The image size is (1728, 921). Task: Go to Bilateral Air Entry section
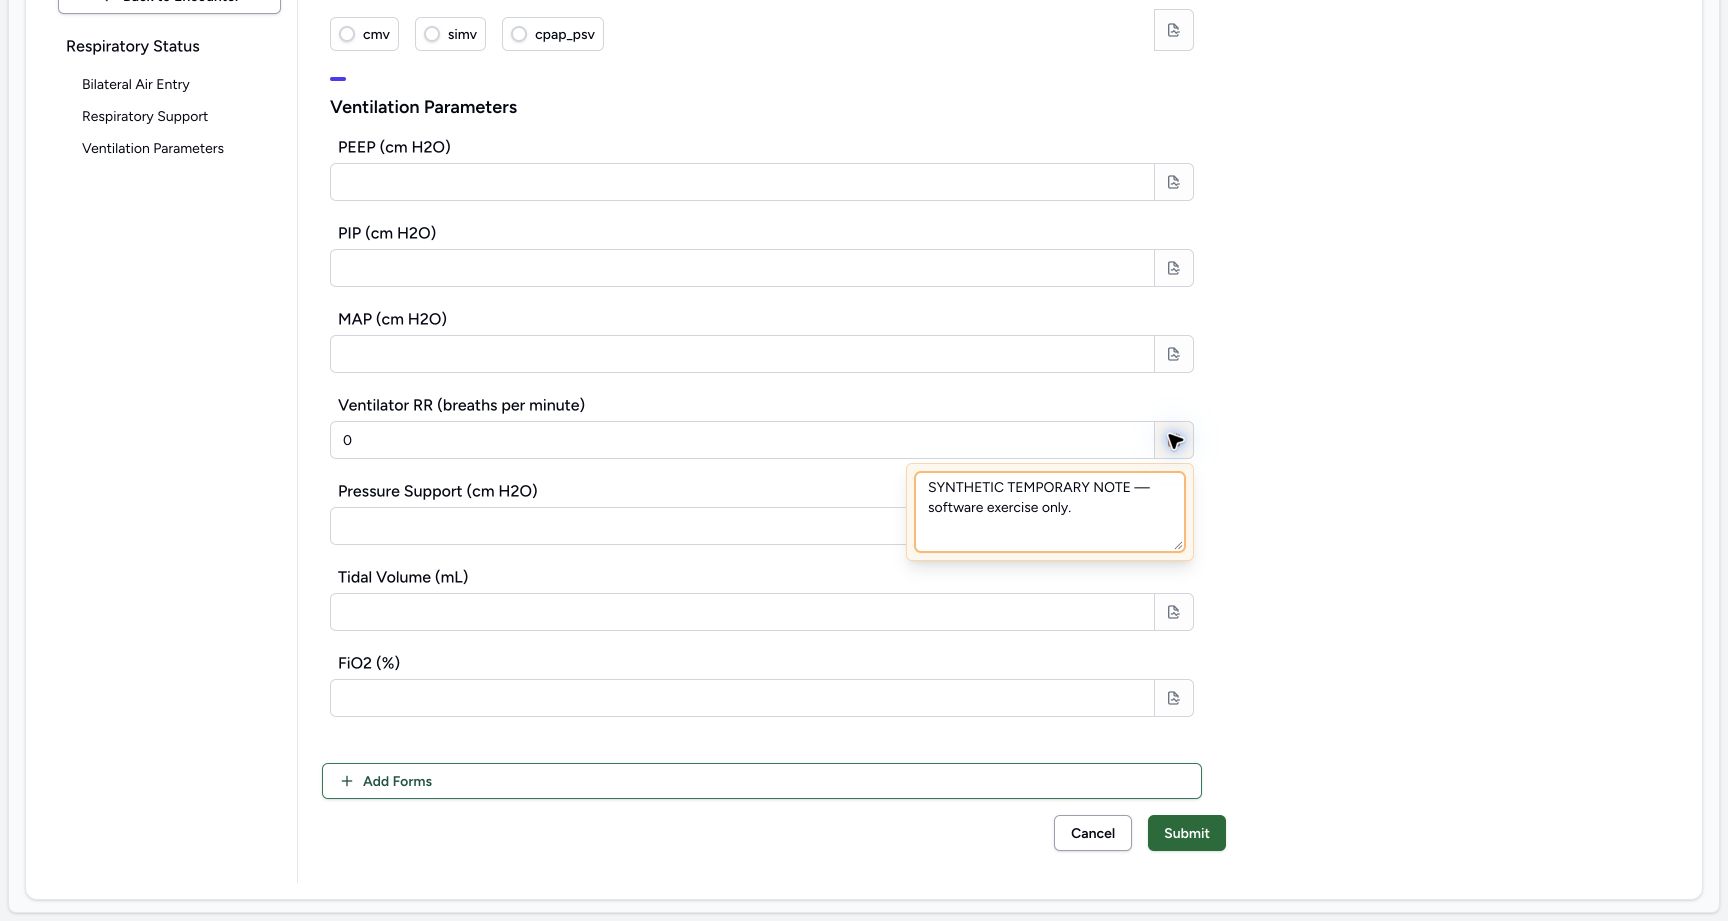136,84
